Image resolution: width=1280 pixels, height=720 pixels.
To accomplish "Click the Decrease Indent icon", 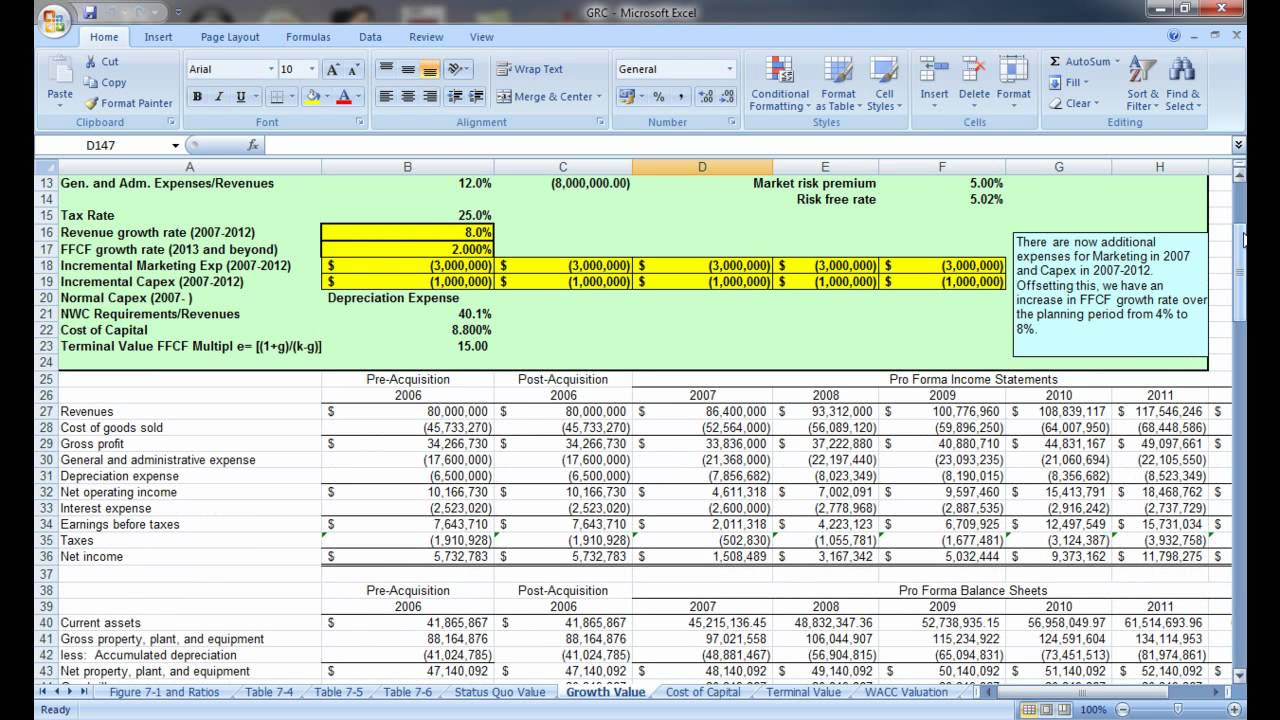I will tap(454, 97).
